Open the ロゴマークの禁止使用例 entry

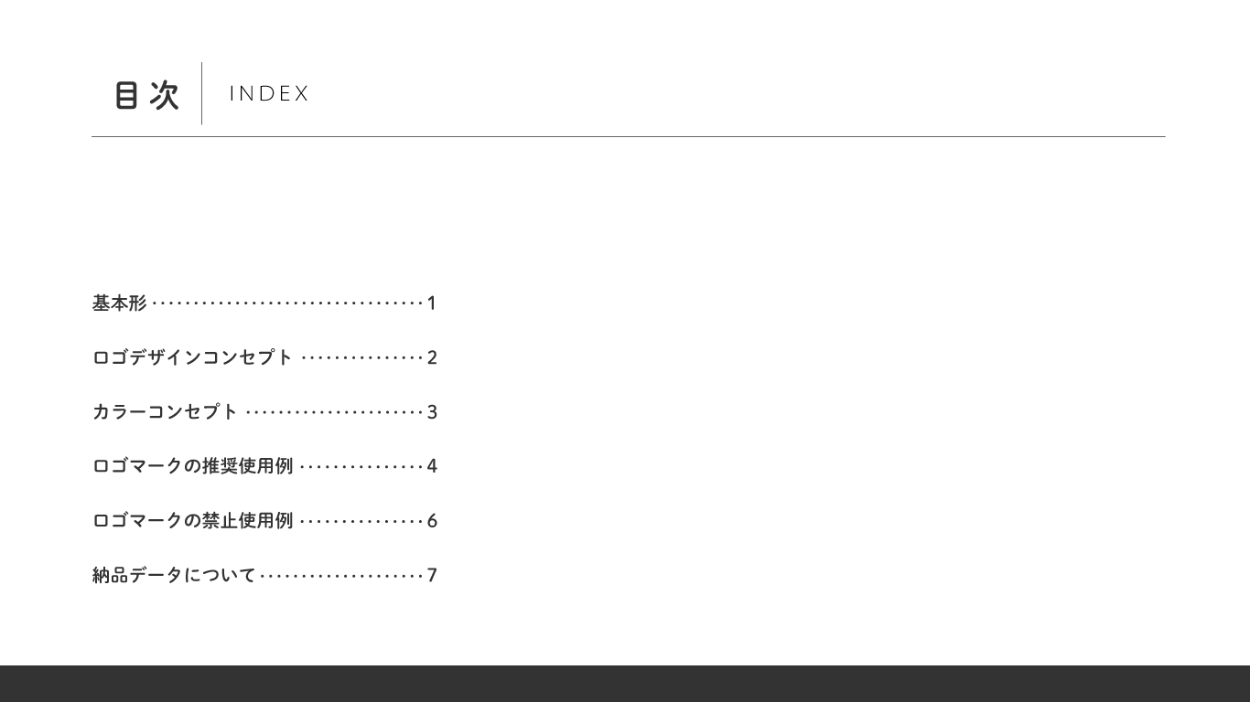(x=192, y=521)
